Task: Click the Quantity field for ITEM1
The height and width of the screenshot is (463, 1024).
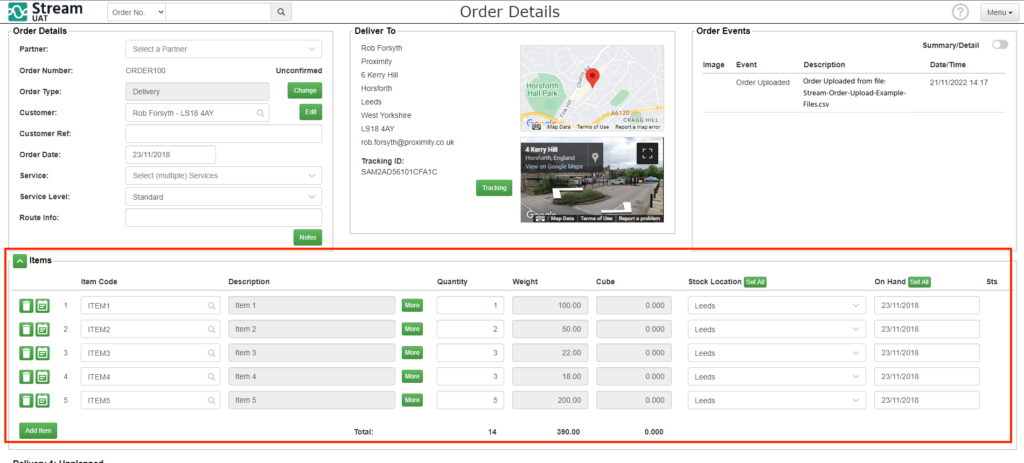Action: pyautogui.click(x=470, y=306)
